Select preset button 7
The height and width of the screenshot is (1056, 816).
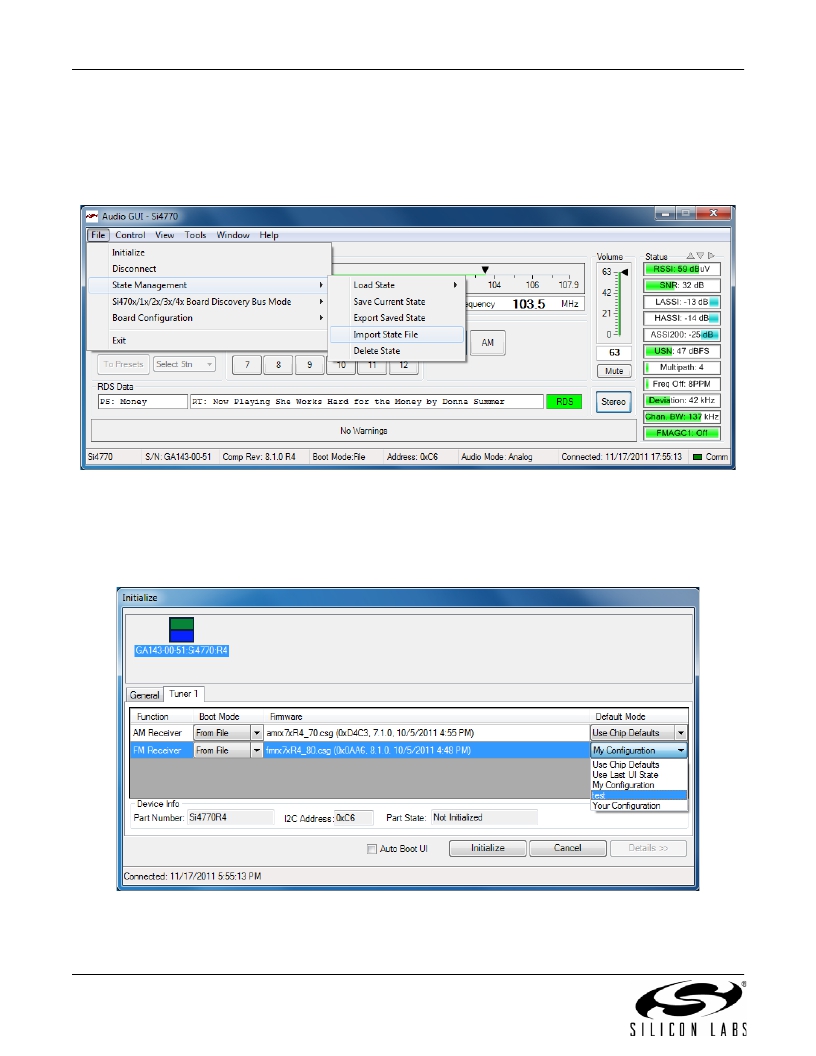tap(247, 364)
